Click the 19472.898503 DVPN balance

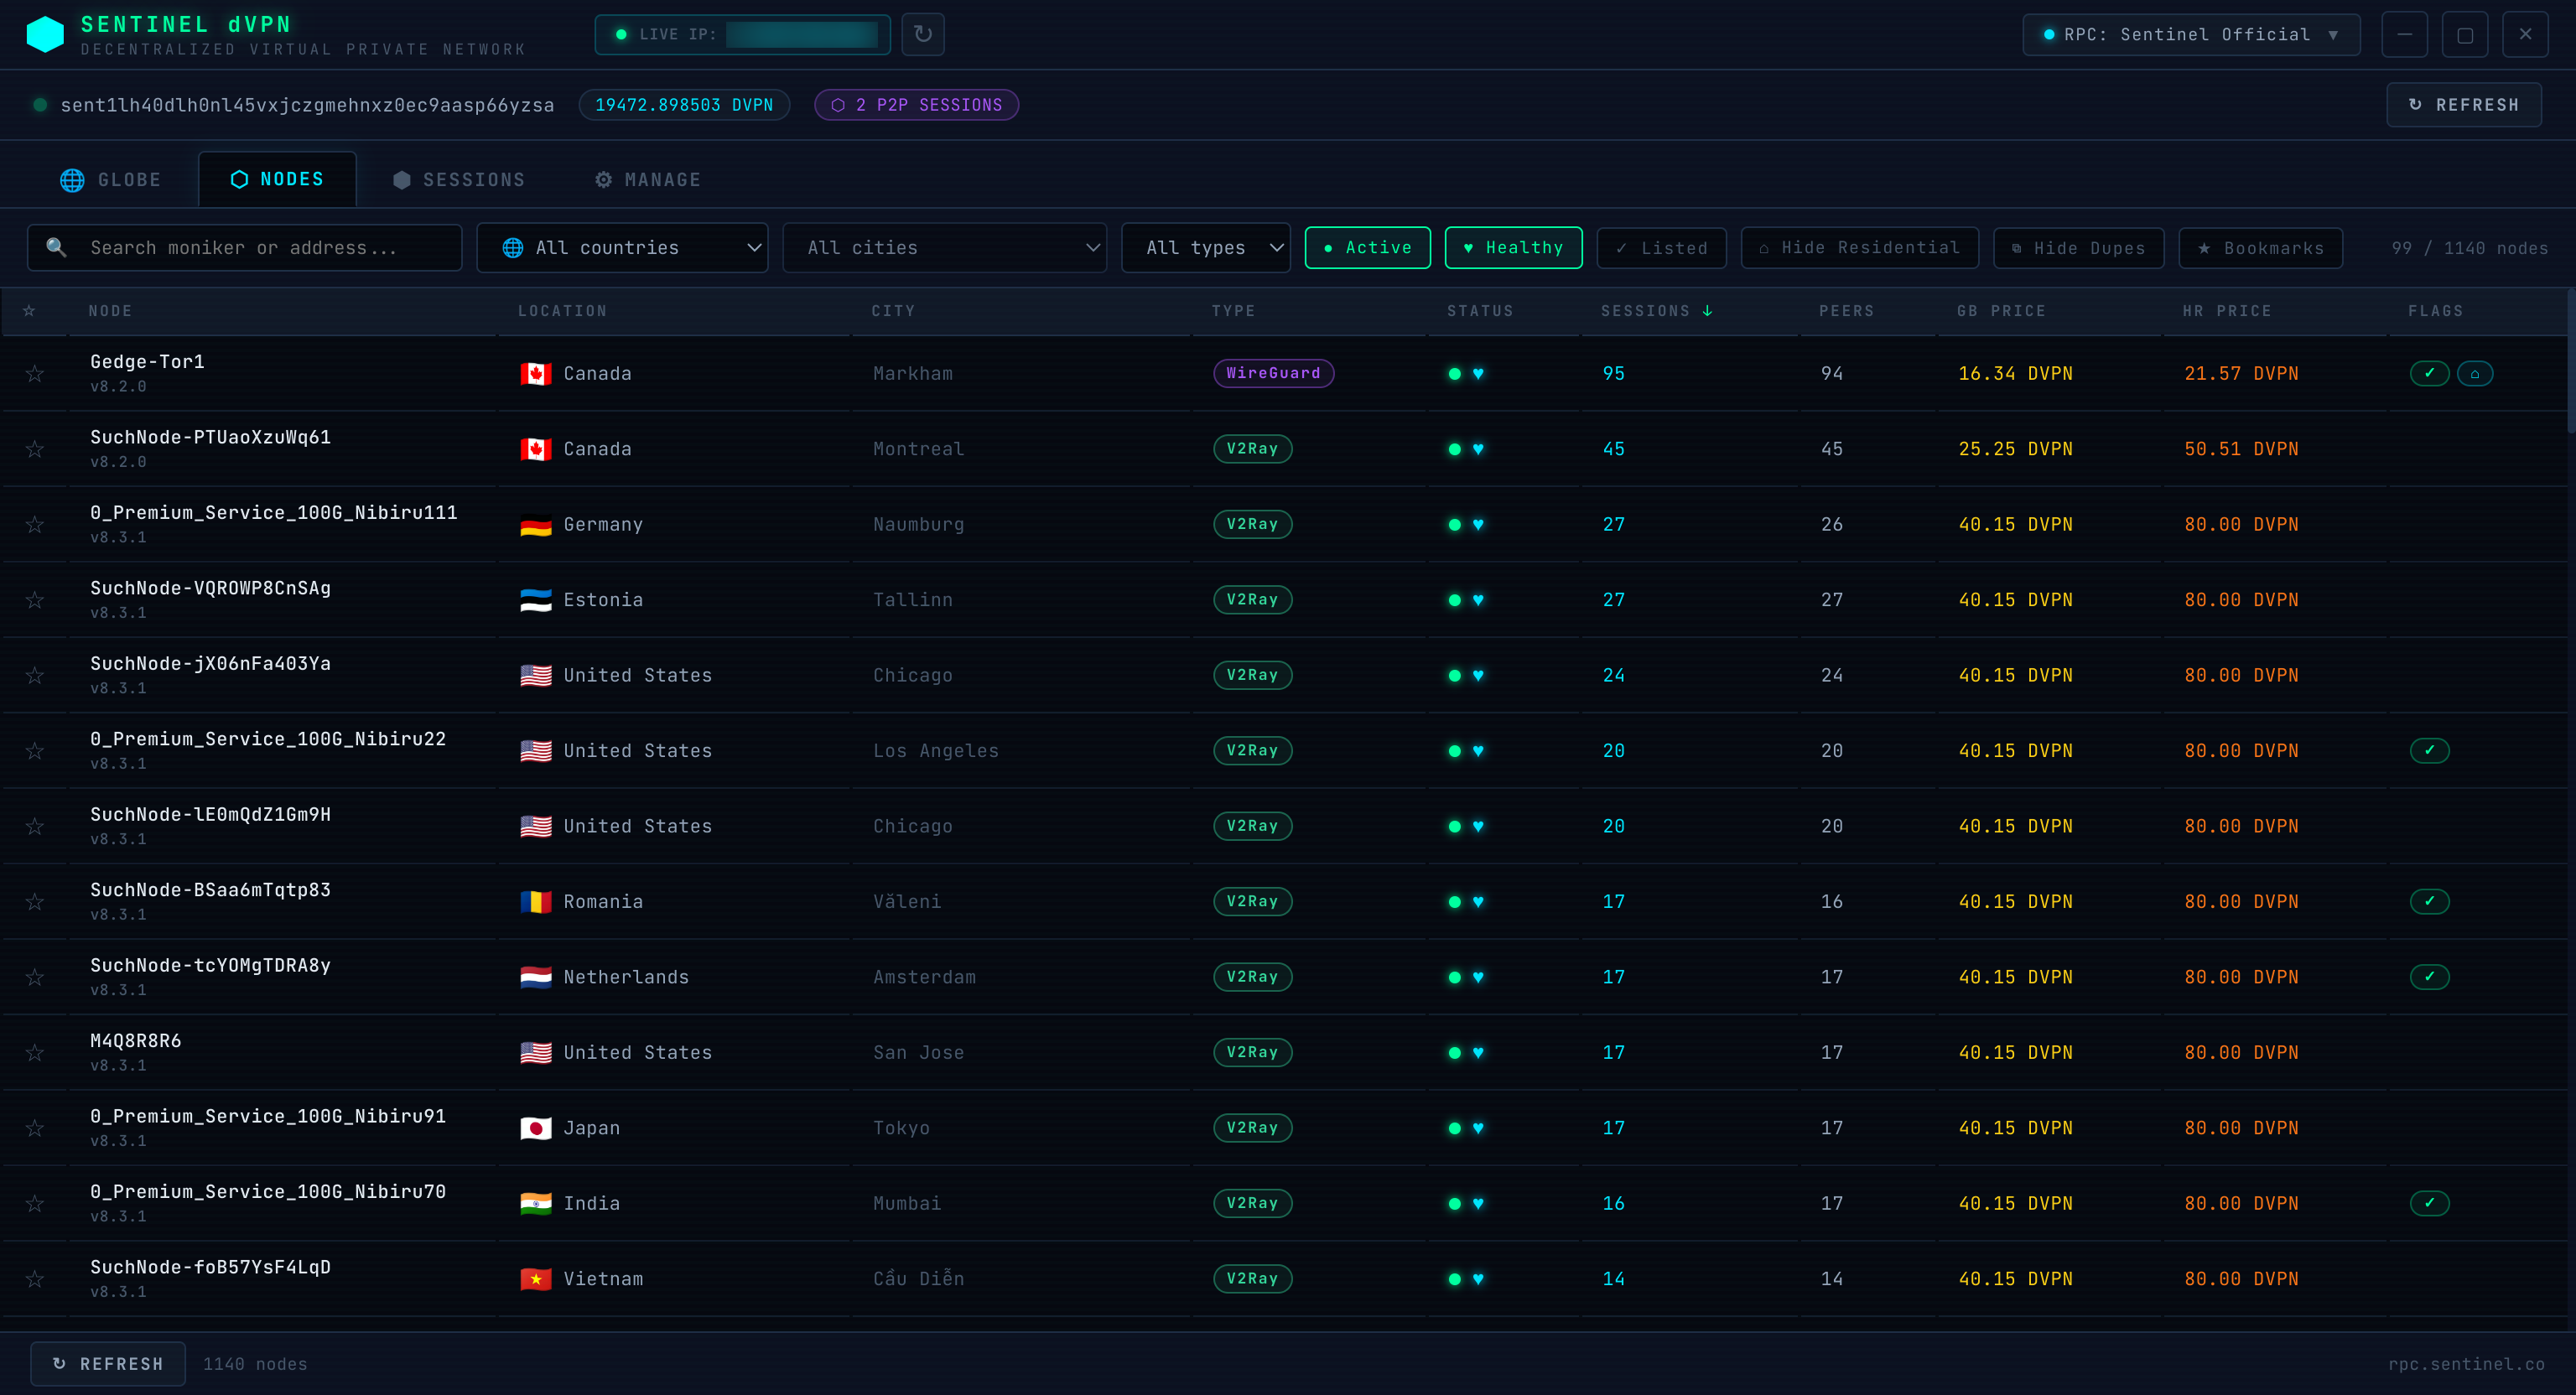point(684,105)
